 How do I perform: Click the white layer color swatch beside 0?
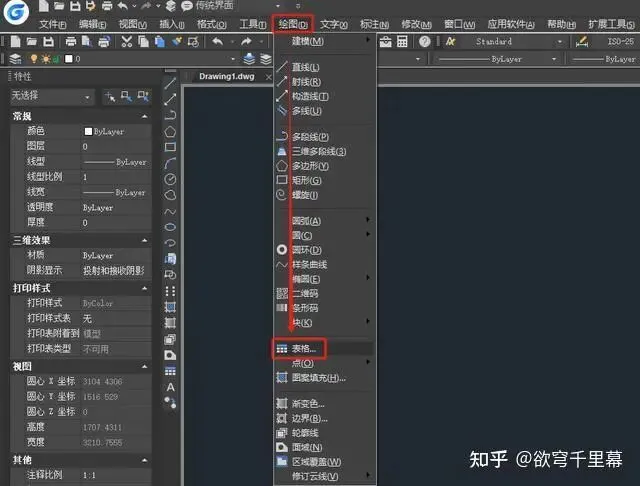[69, 59]
